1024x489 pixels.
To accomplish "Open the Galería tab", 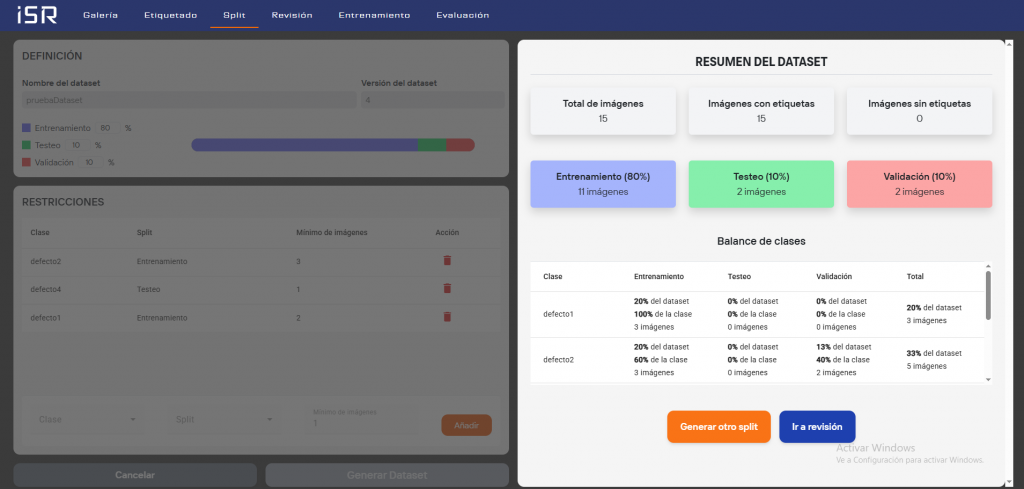I will pos(100,16).
